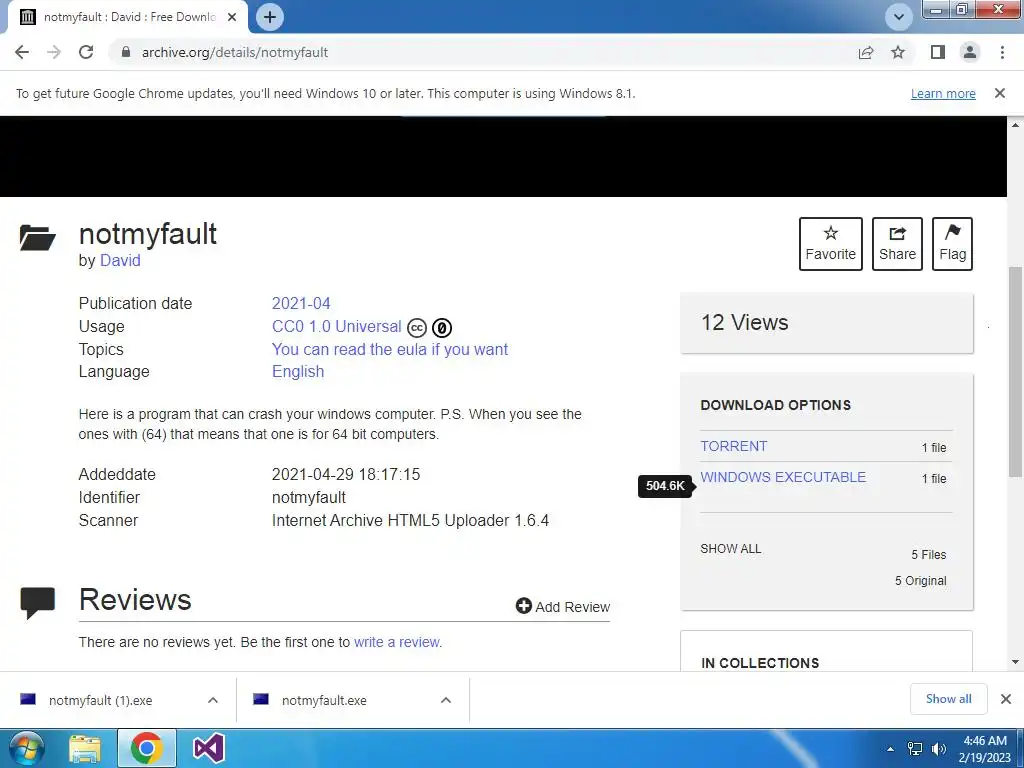Click network icon in system tray
1024x768 pixels.
[915, 749]
